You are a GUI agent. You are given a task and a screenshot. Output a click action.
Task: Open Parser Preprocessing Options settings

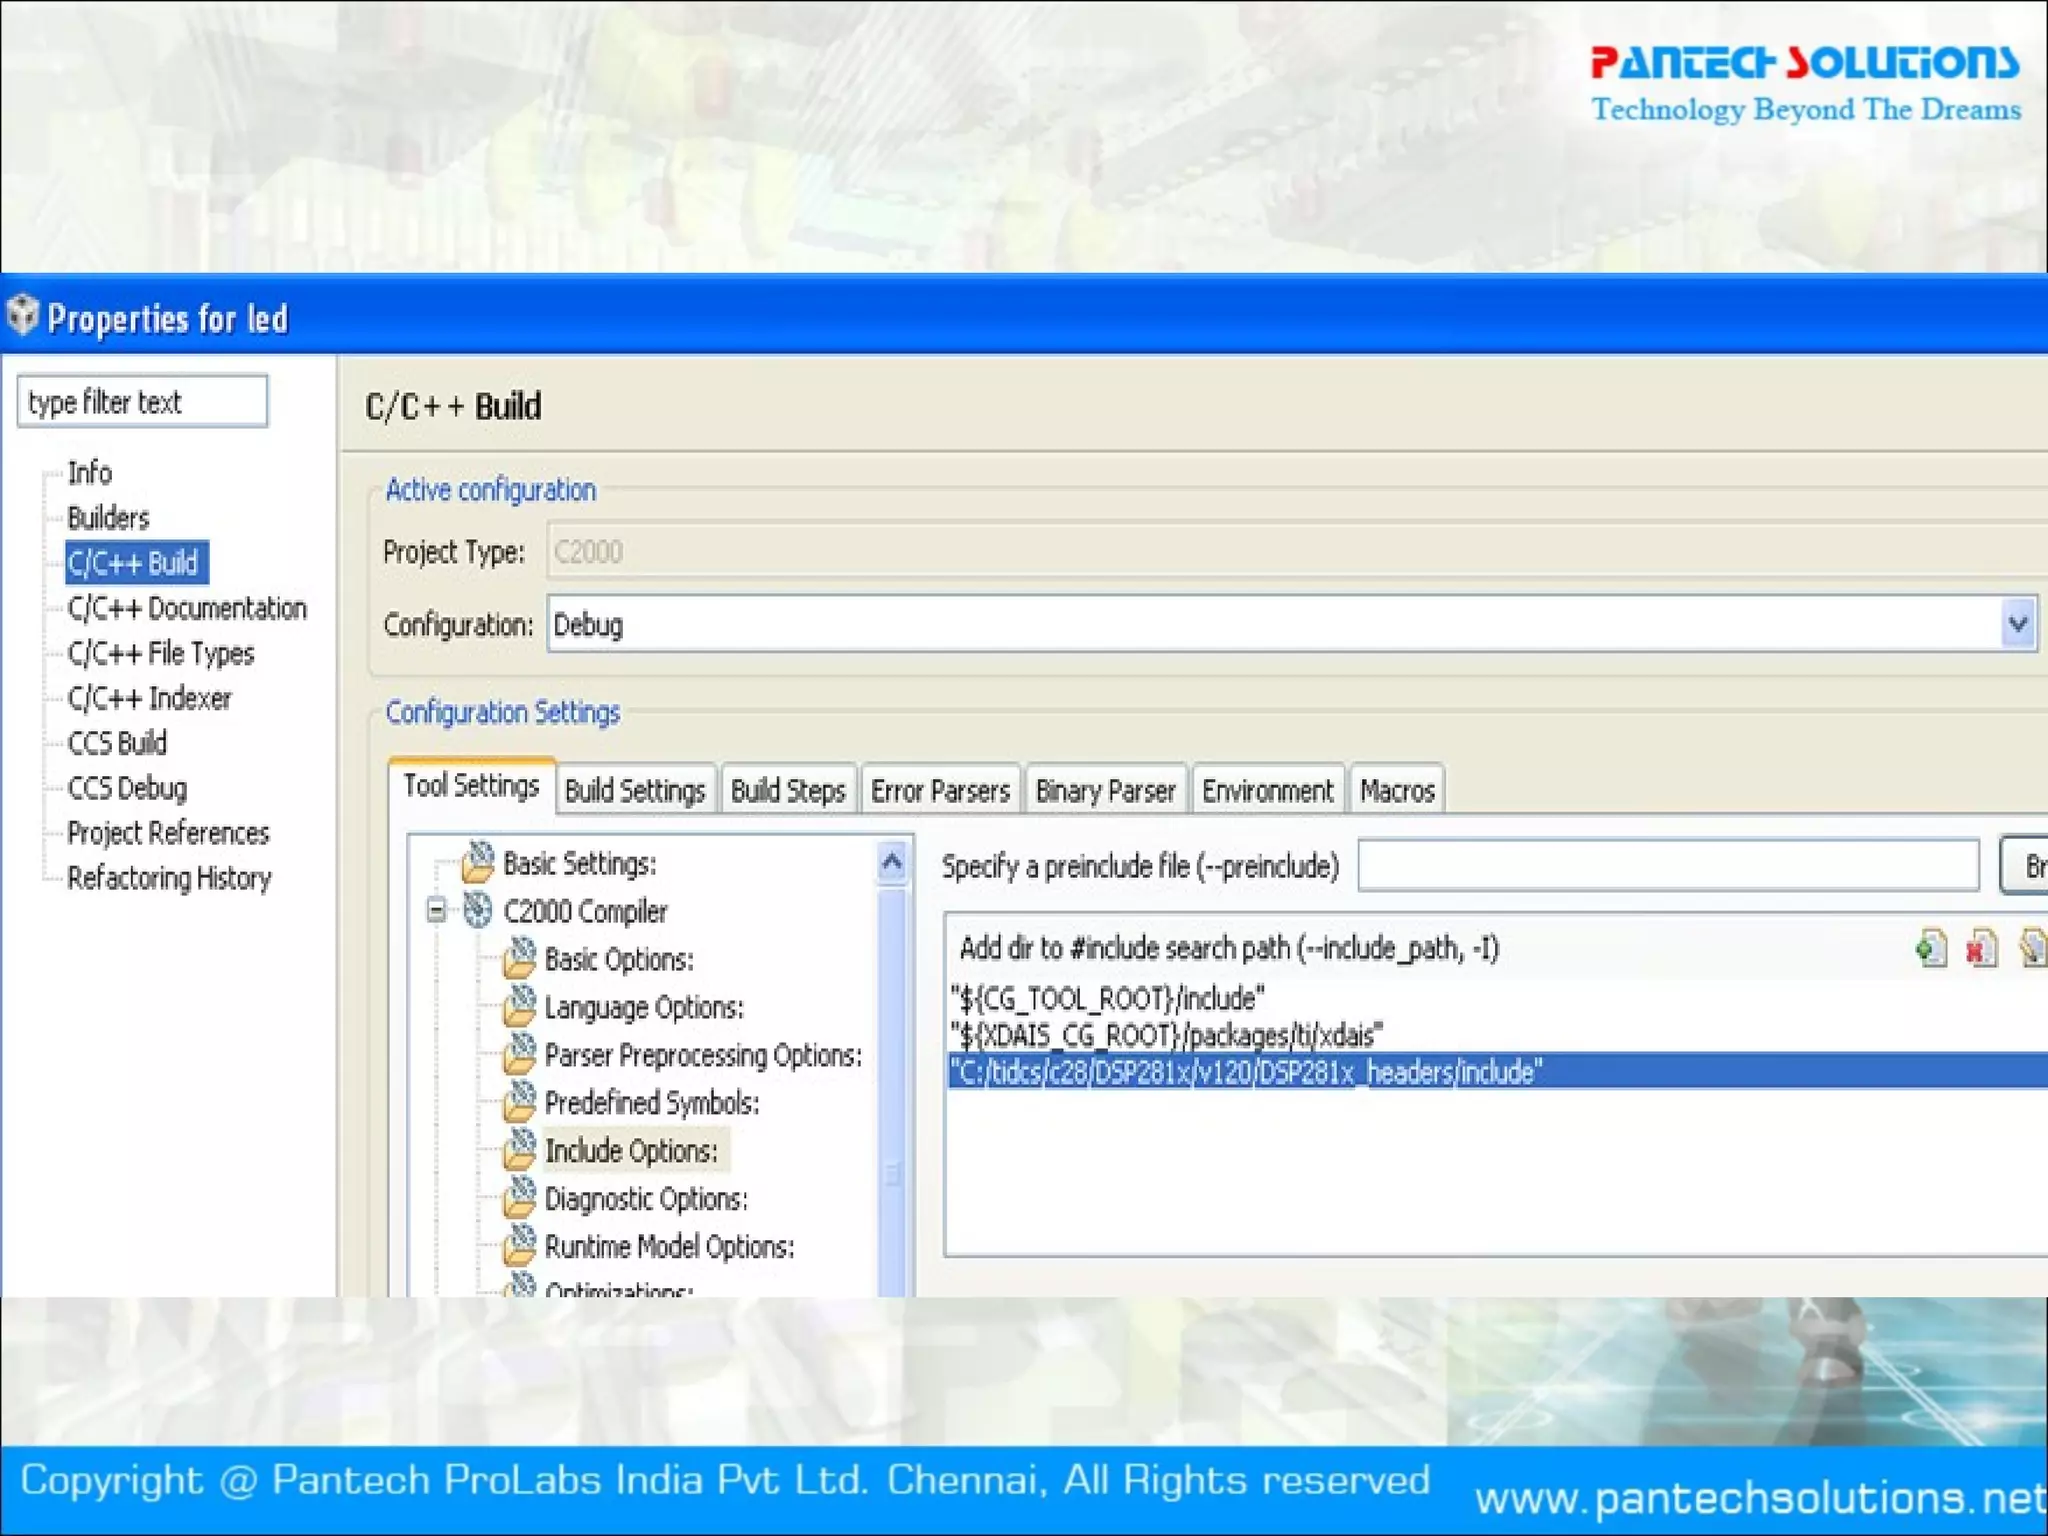(702, 1055)
